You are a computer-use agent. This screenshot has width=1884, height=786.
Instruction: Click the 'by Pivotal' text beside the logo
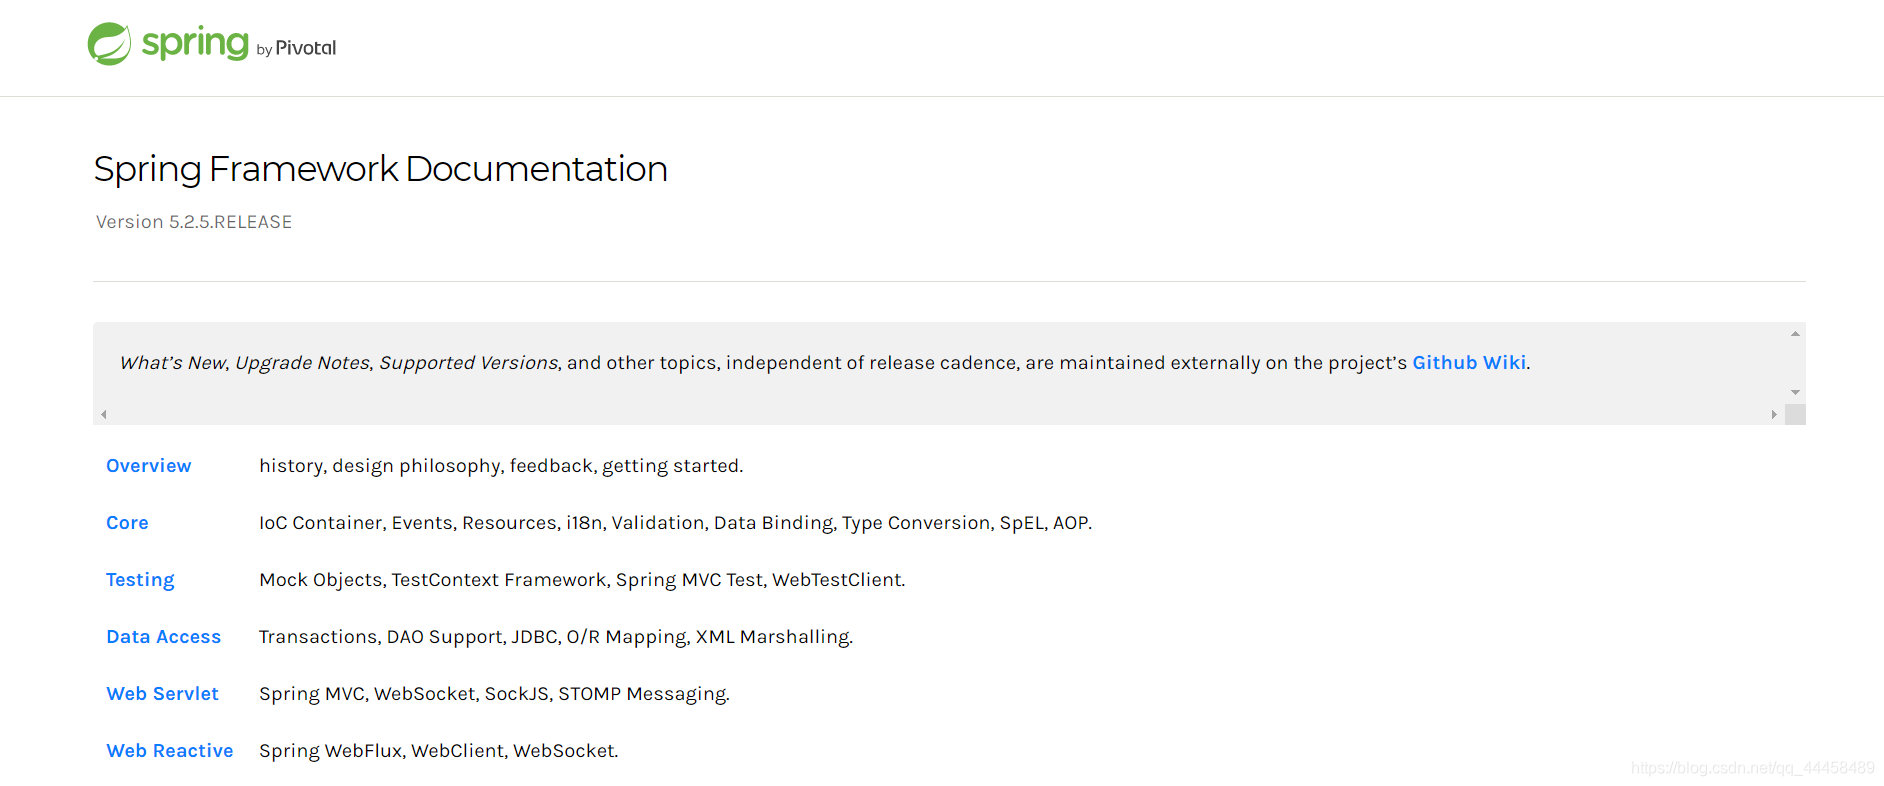[296, 48]
